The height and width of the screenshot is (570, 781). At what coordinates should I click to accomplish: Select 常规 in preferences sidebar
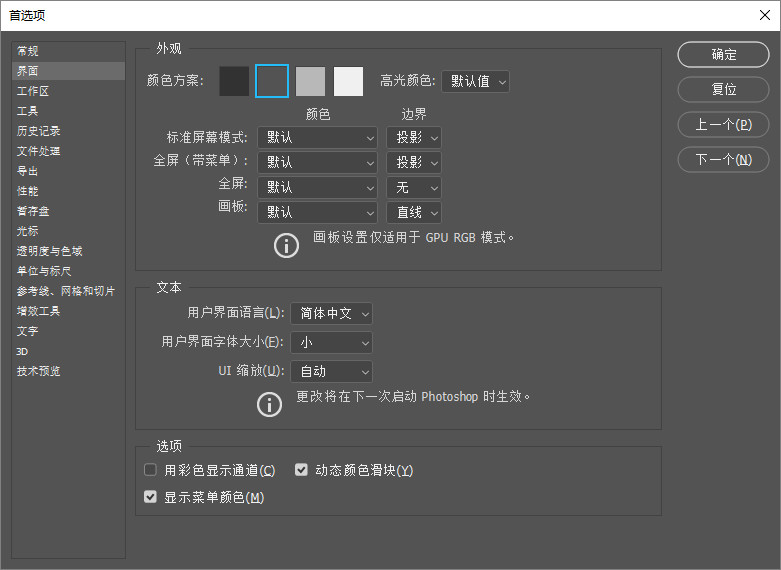[68, 51]
